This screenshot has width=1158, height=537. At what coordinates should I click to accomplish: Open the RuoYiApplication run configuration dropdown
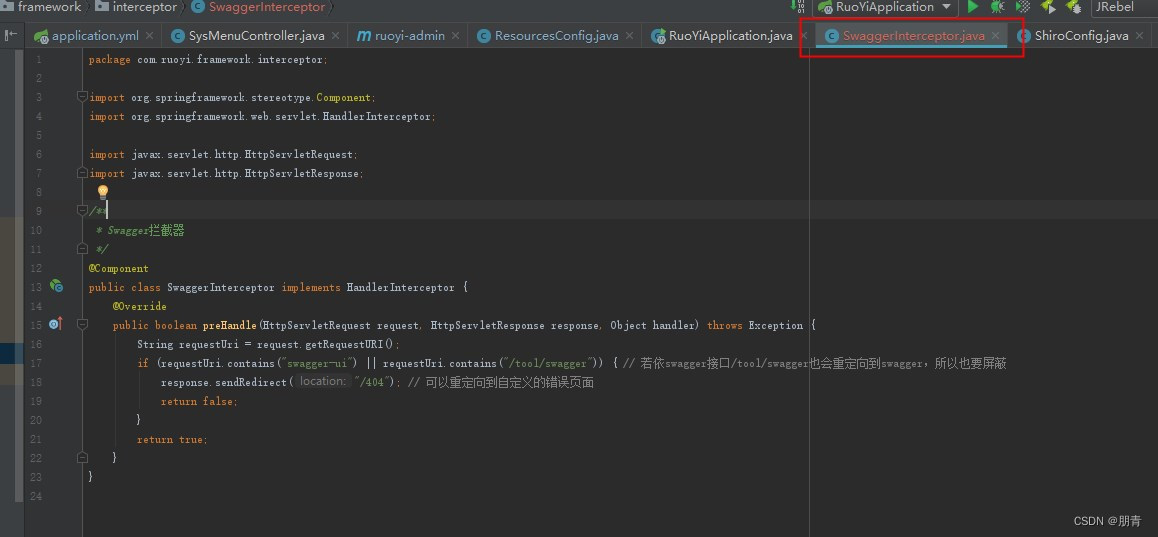click(885, 7)
